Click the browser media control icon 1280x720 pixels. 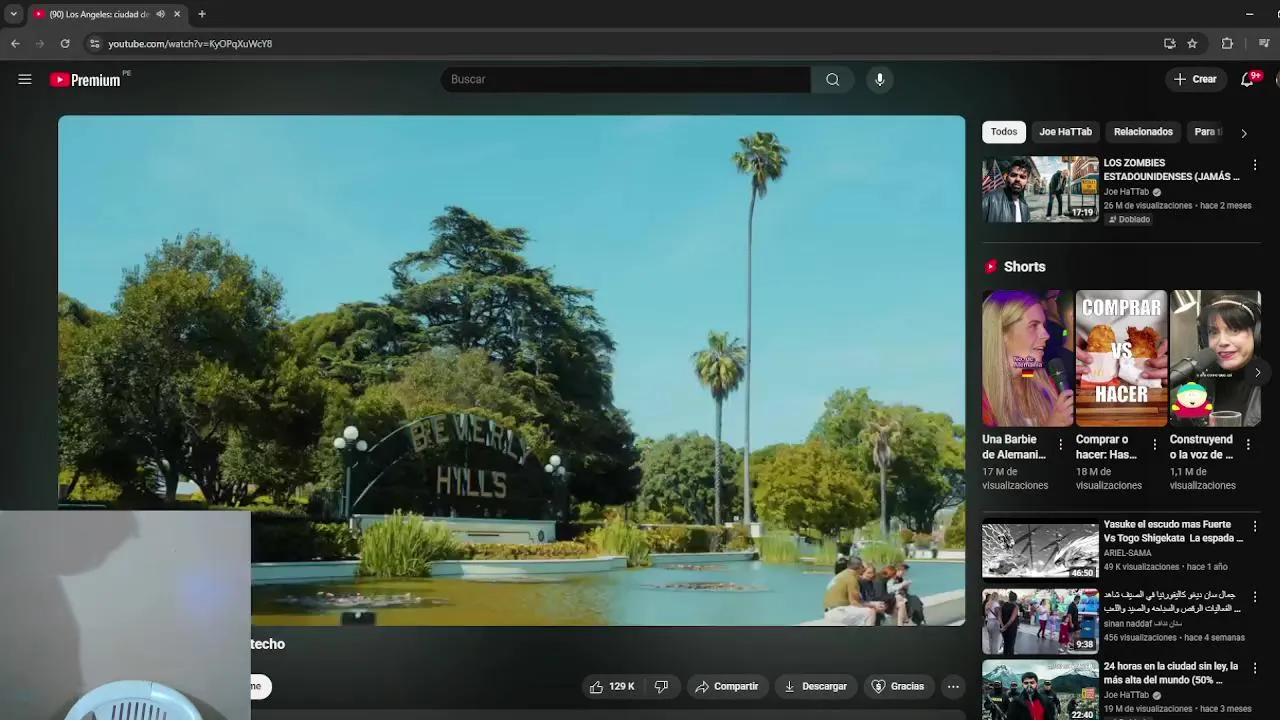pos(1264,43)
